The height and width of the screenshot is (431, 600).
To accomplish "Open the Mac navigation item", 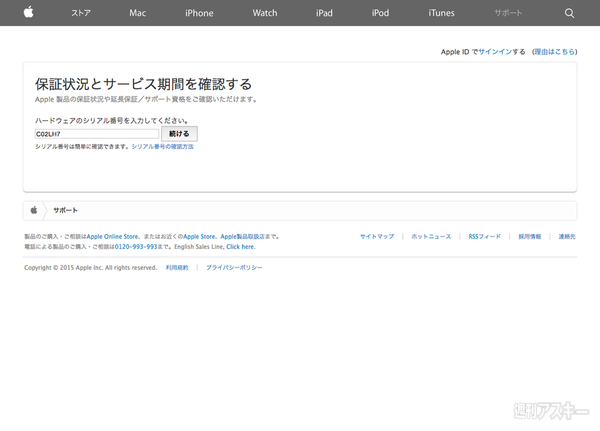I will pyautogui.click(x=137, y=13).
